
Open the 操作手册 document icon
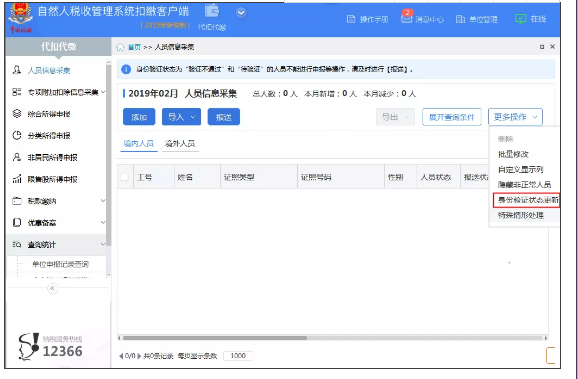coord(351,19)
